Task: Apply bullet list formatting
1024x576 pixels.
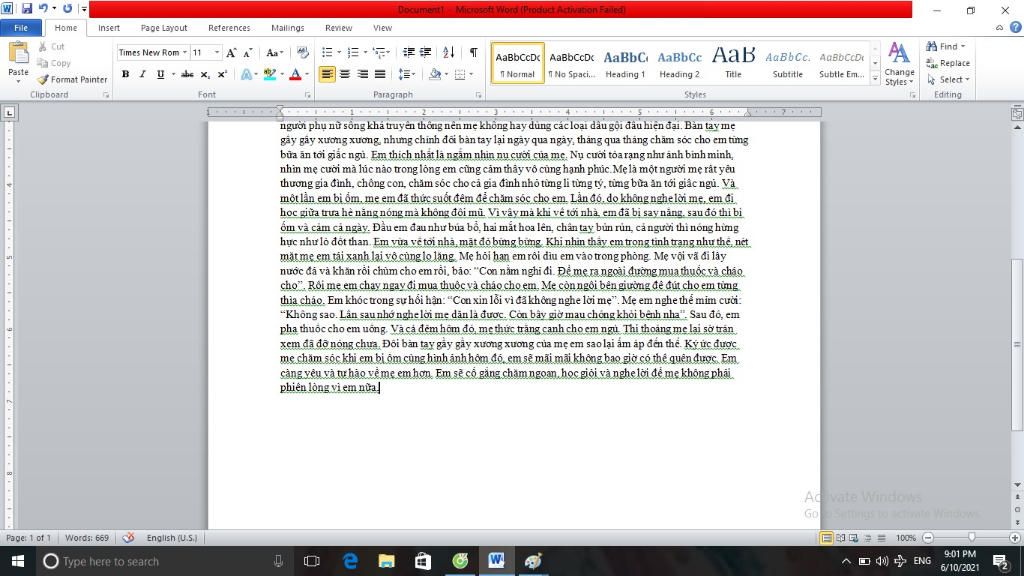Action: (327, 52)
